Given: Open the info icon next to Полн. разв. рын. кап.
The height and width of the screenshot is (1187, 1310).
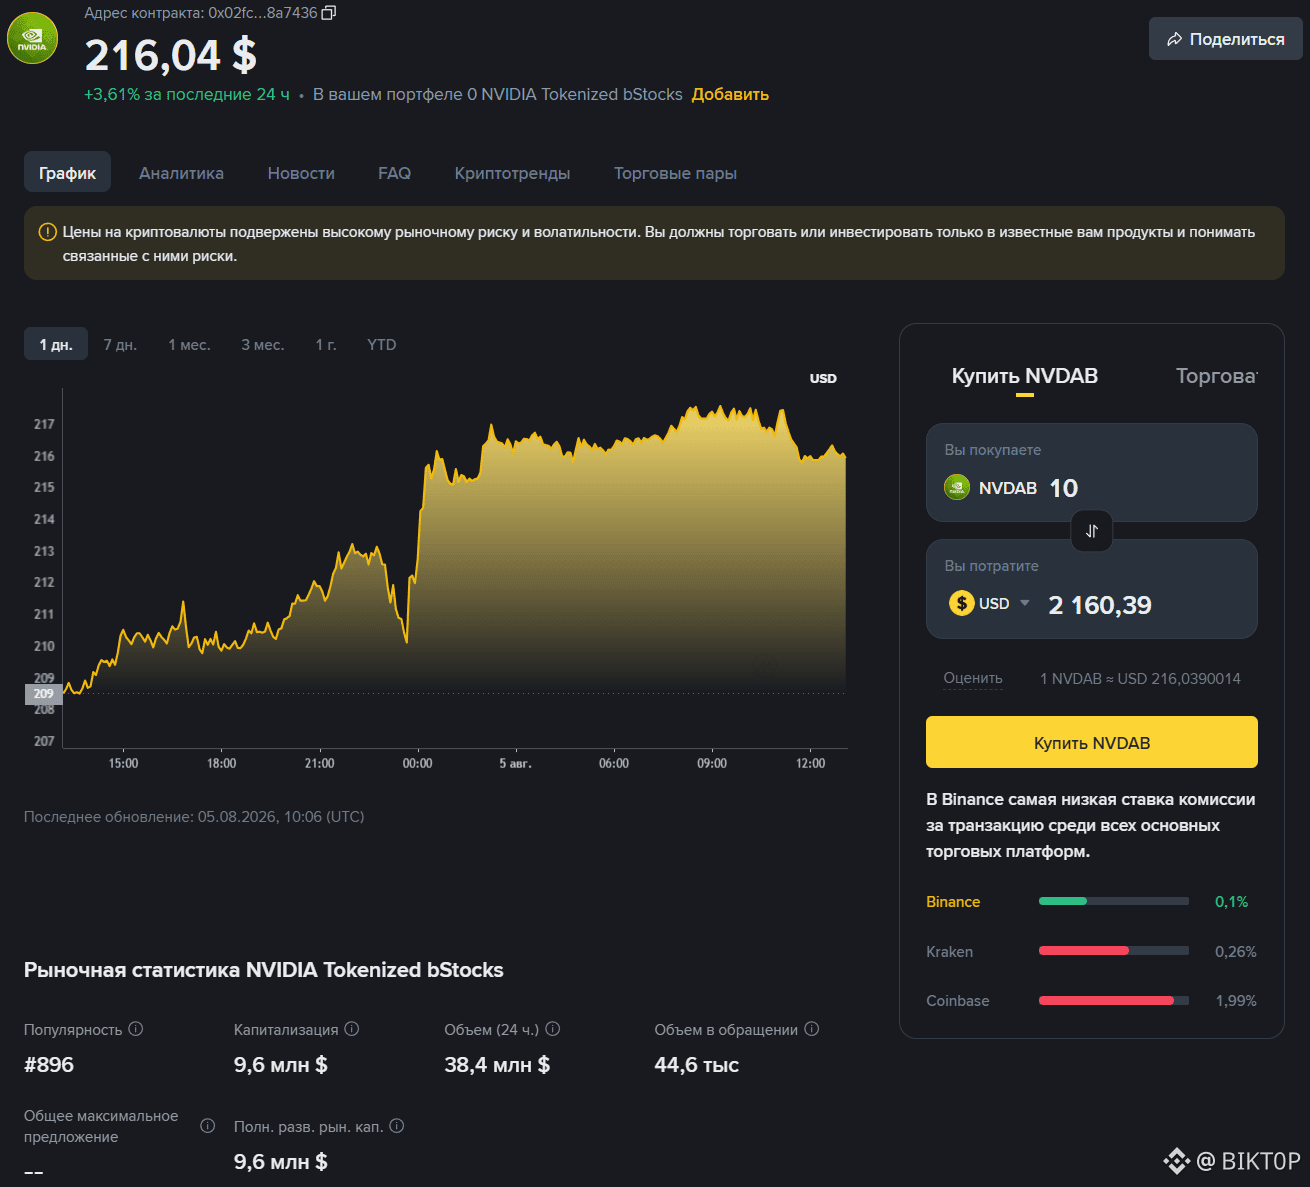Looking at the screenshot, I should pos(397,1126).
